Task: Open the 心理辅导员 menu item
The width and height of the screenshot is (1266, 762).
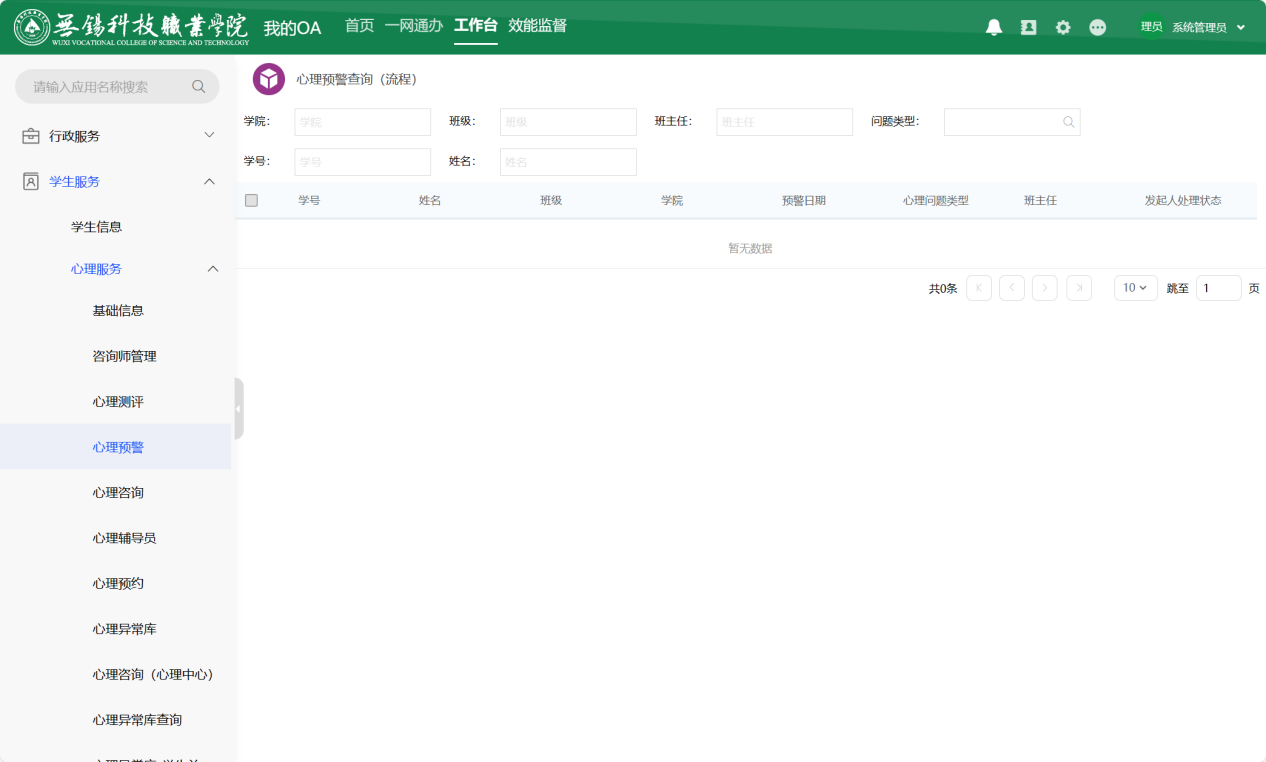Action: (x=124, y=538)
